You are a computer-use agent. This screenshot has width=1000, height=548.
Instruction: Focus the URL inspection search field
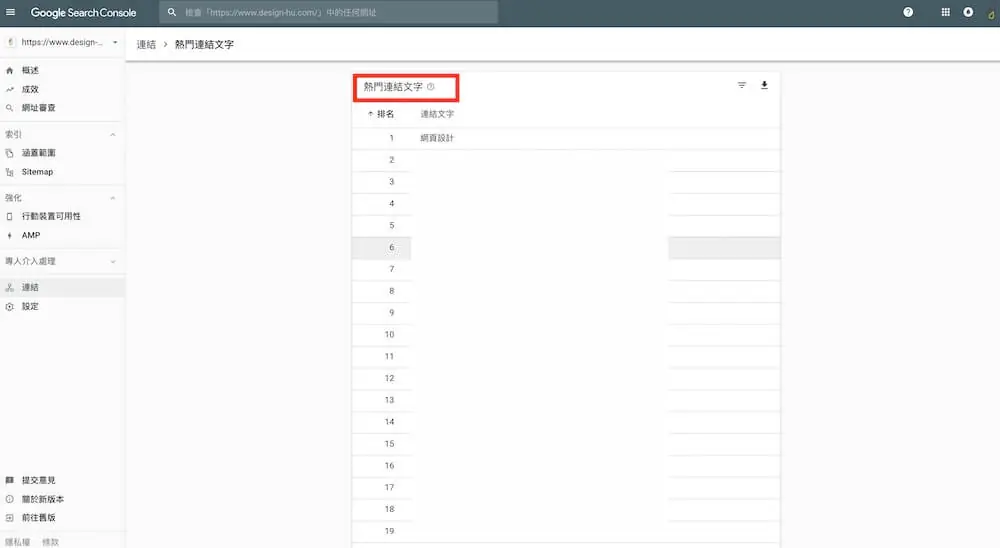tap(328, 12)
